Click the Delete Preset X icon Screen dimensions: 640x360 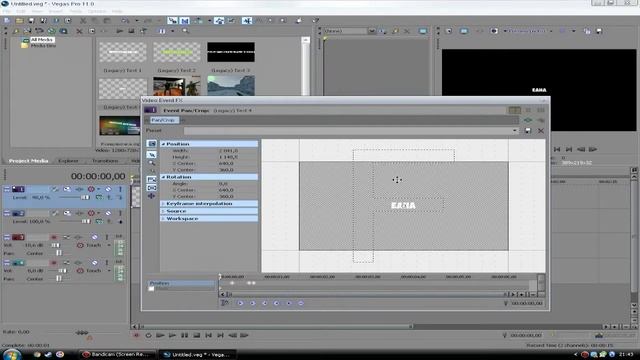point(541,131)
